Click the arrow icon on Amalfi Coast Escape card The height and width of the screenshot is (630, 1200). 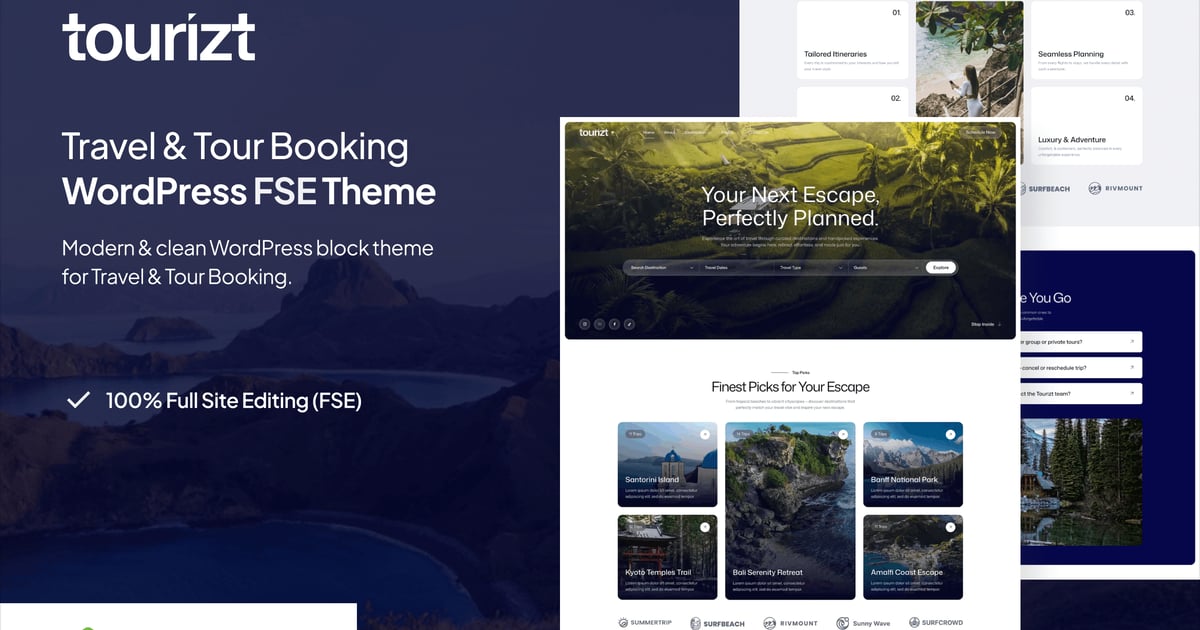click(x=950, y=527)
